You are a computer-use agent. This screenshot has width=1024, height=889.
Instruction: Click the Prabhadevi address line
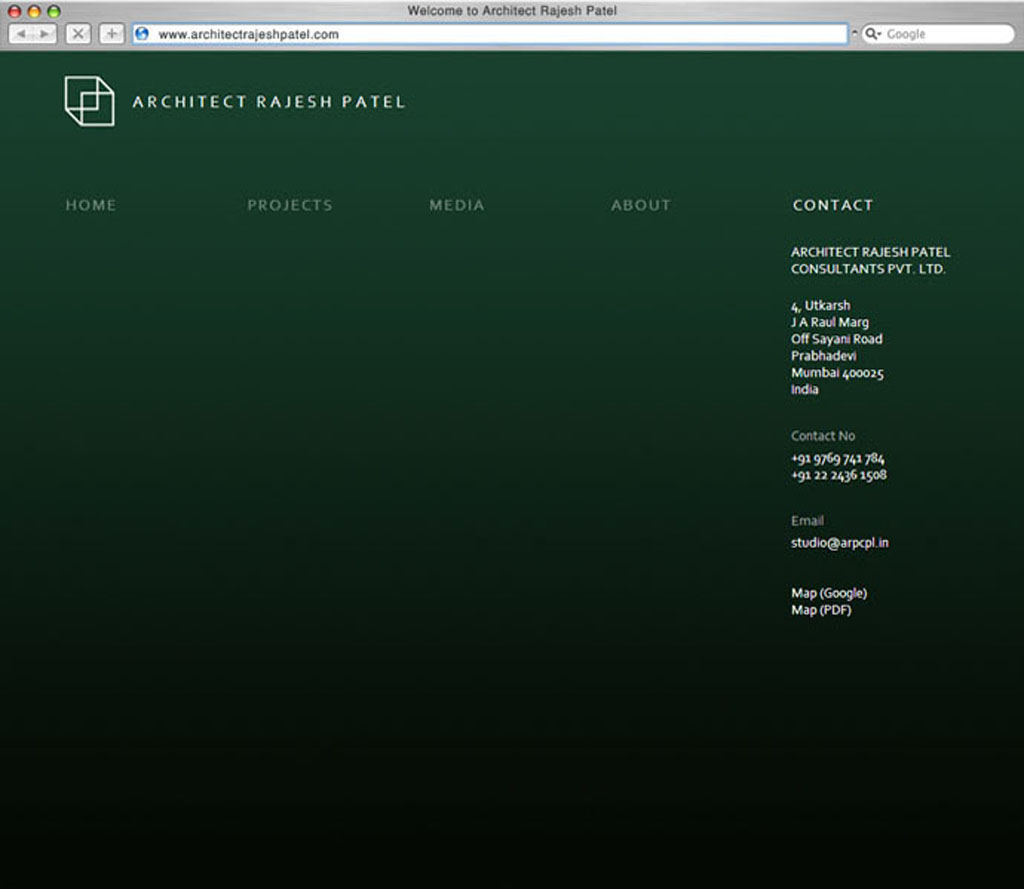point(824,356)
